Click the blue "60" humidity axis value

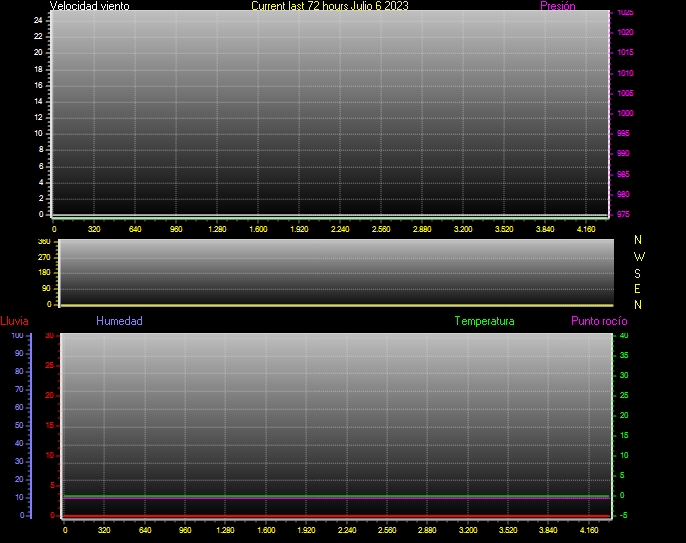(x=19, y=407)
